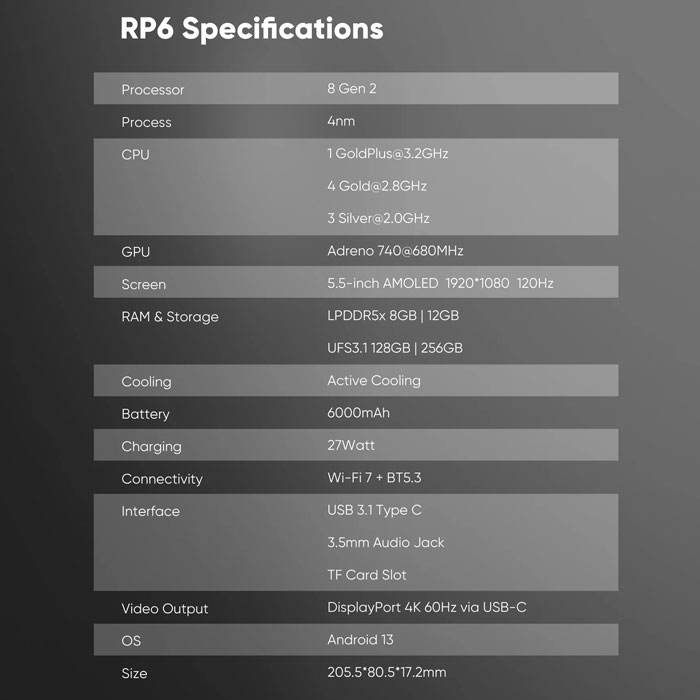Select the 3 Silver@2.0GHz CPU entry
The image size is (700, 700).
[x=378, y=218]
